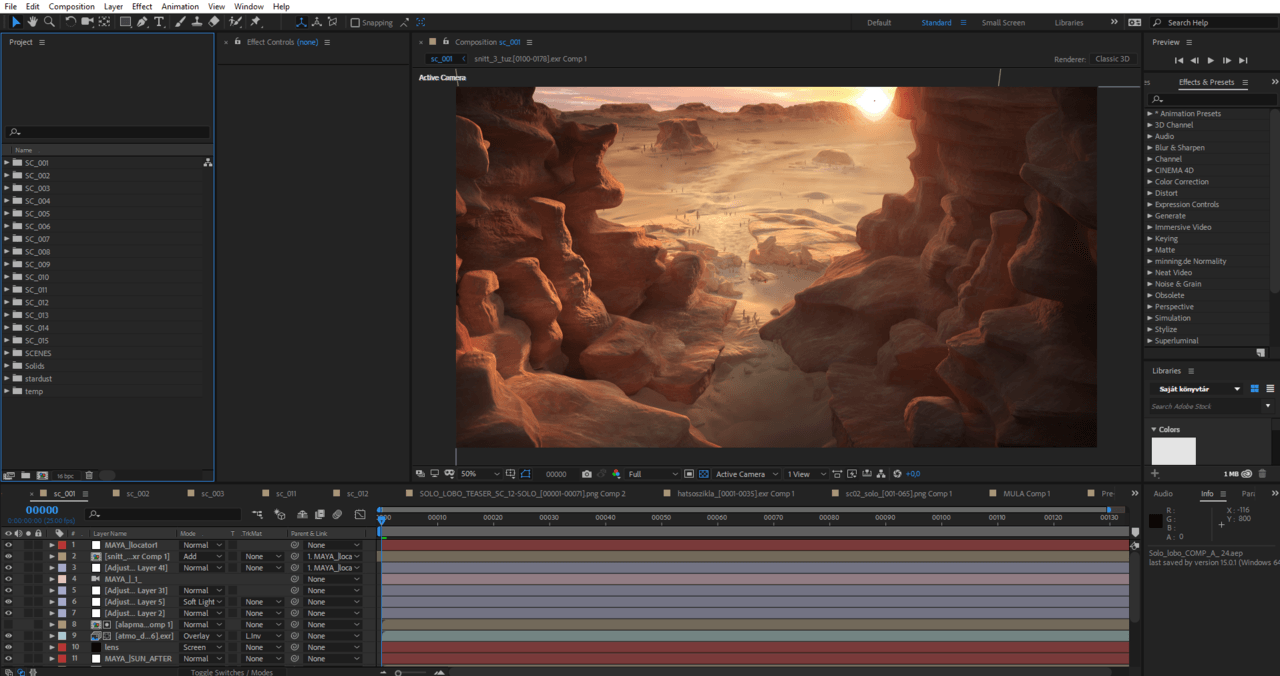This screenshot has width=1280, height=676.
Task: Take a snapshot with the camera icon
Action: pyautogui.click(x=587, y=474)
